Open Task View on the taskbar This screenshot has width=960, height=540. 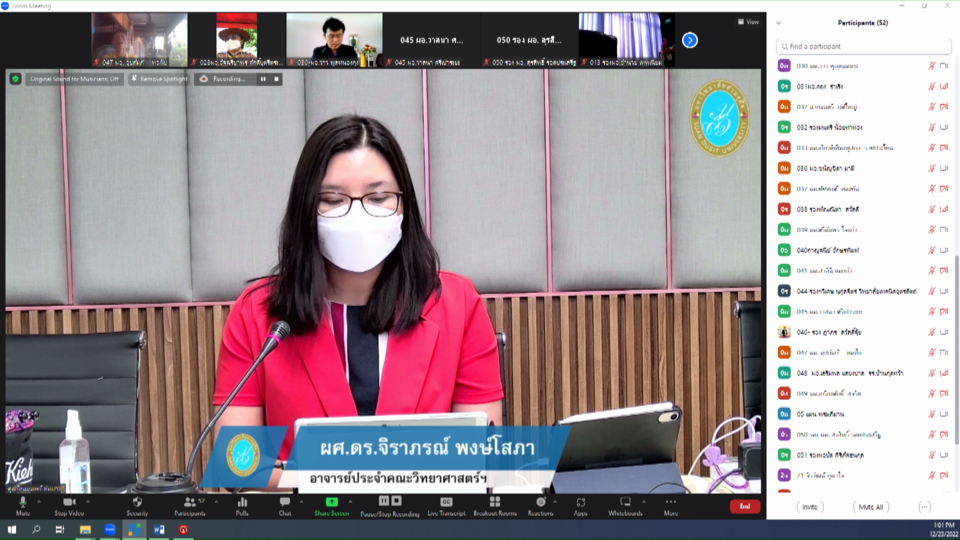coord(59,530)
